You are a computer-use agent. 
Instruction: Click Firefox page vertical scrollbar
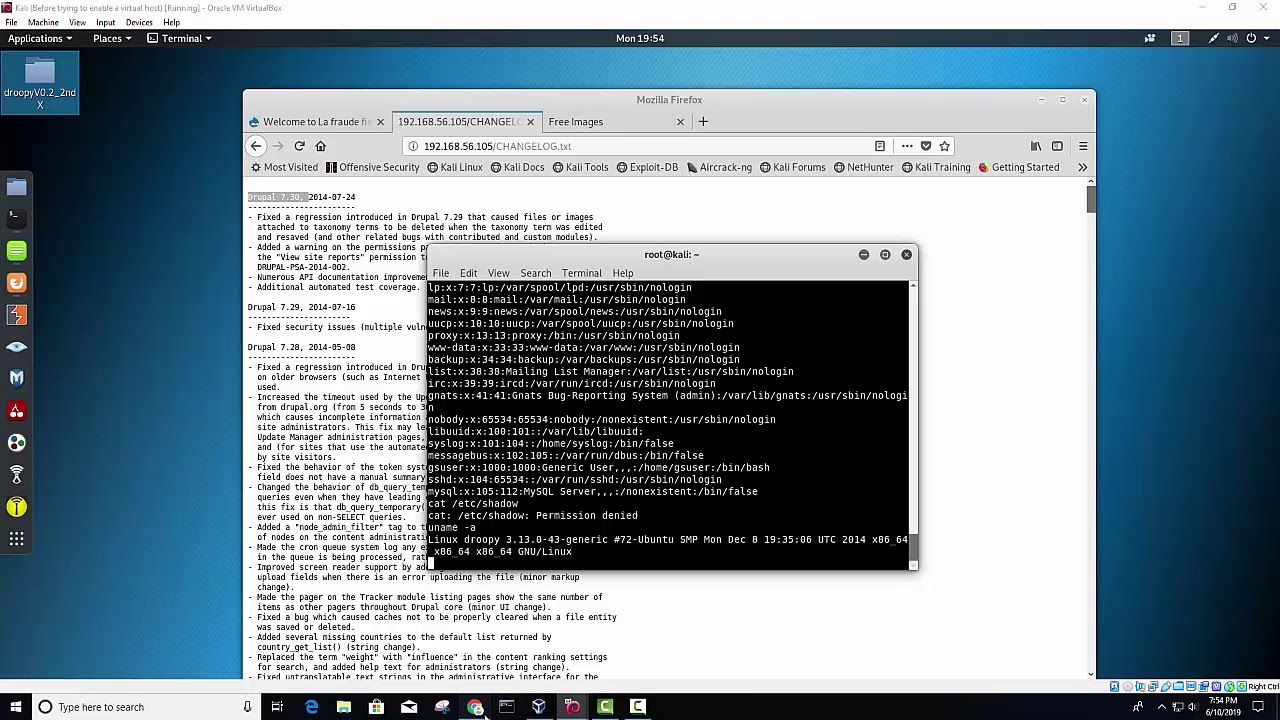(1090, 428)
